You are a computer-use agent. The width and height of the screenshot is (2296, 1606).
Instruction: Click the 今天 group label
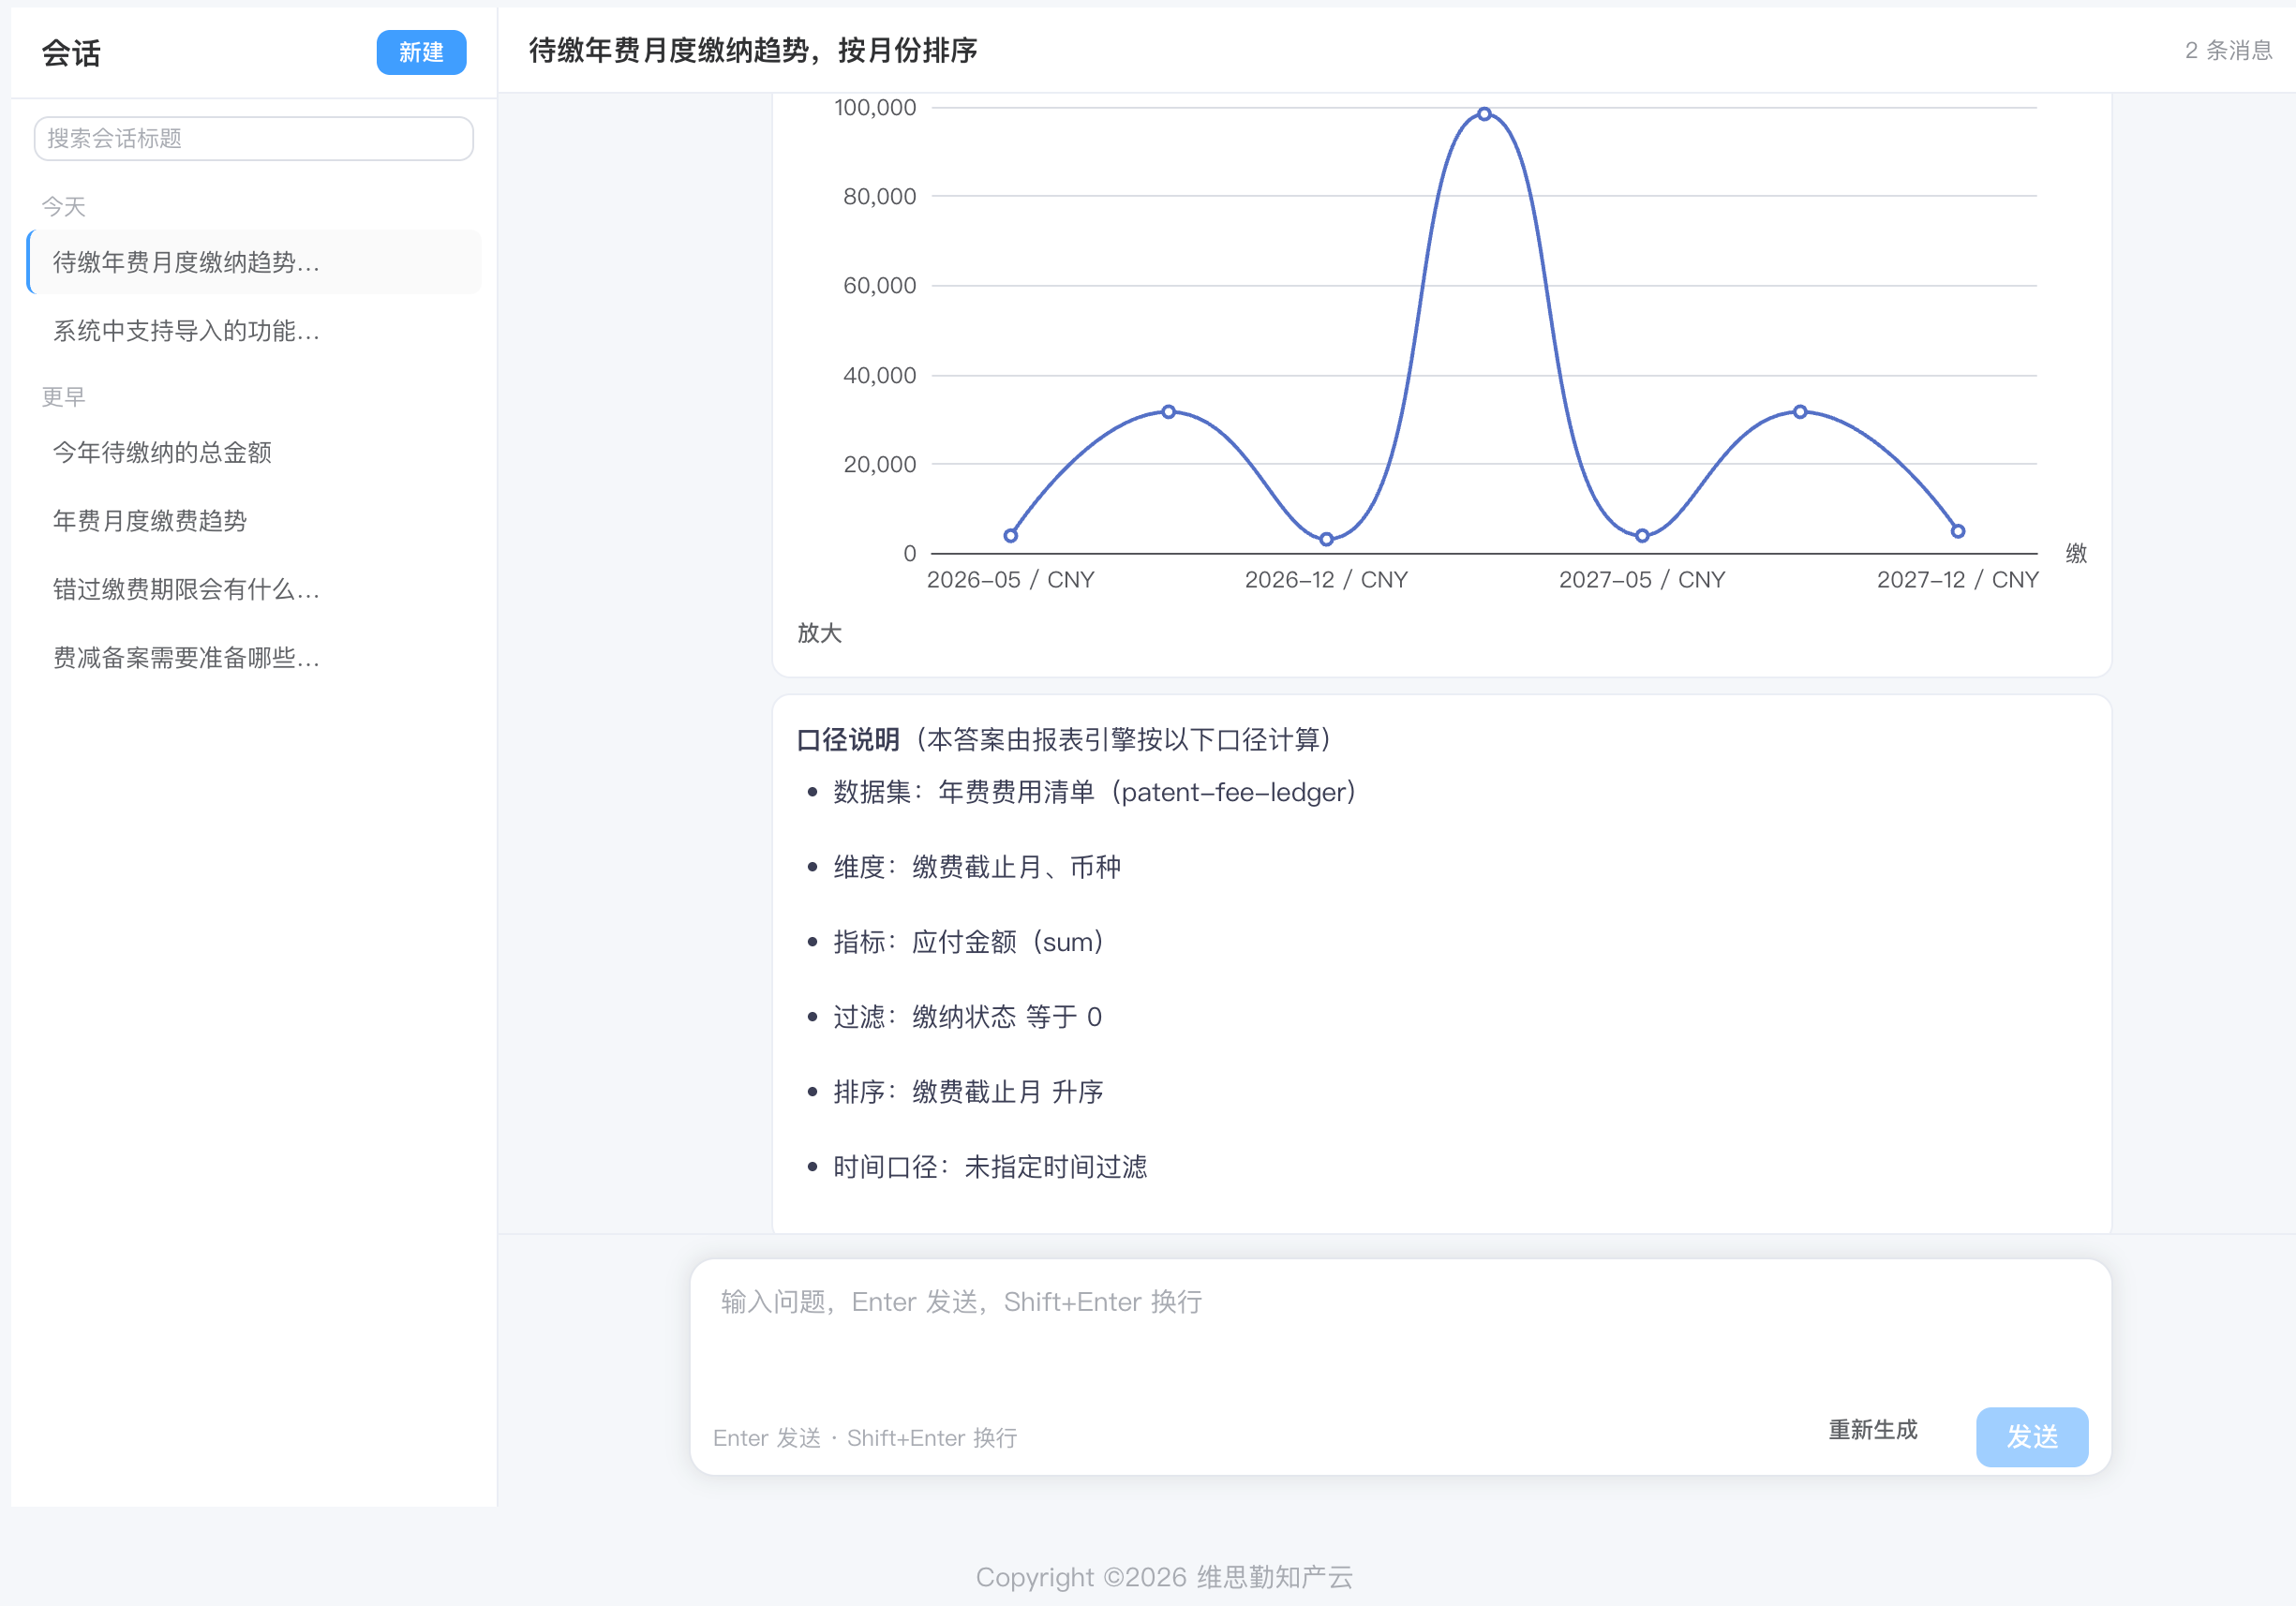(63, 206)
